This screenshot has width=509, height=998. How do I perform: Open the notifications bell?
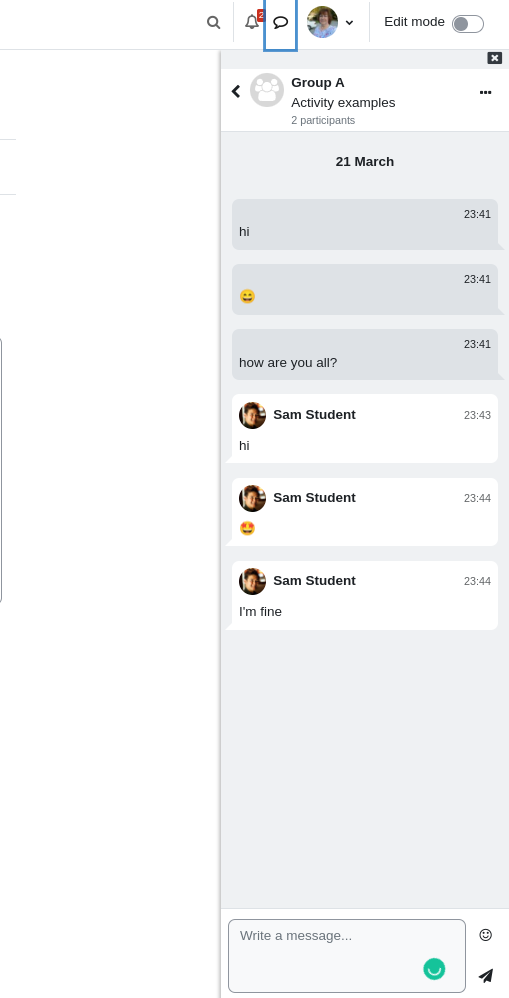(x=252, y=22)
